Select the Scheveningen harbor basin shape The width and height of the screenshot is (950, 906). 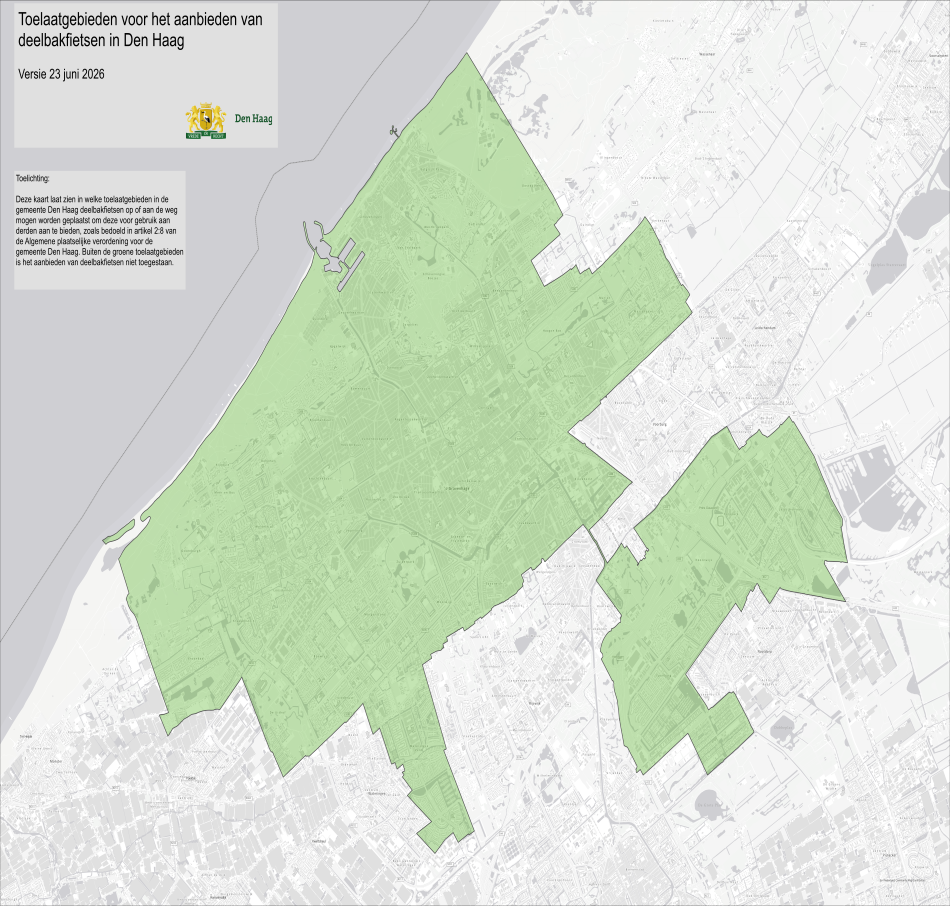[332, 255]
